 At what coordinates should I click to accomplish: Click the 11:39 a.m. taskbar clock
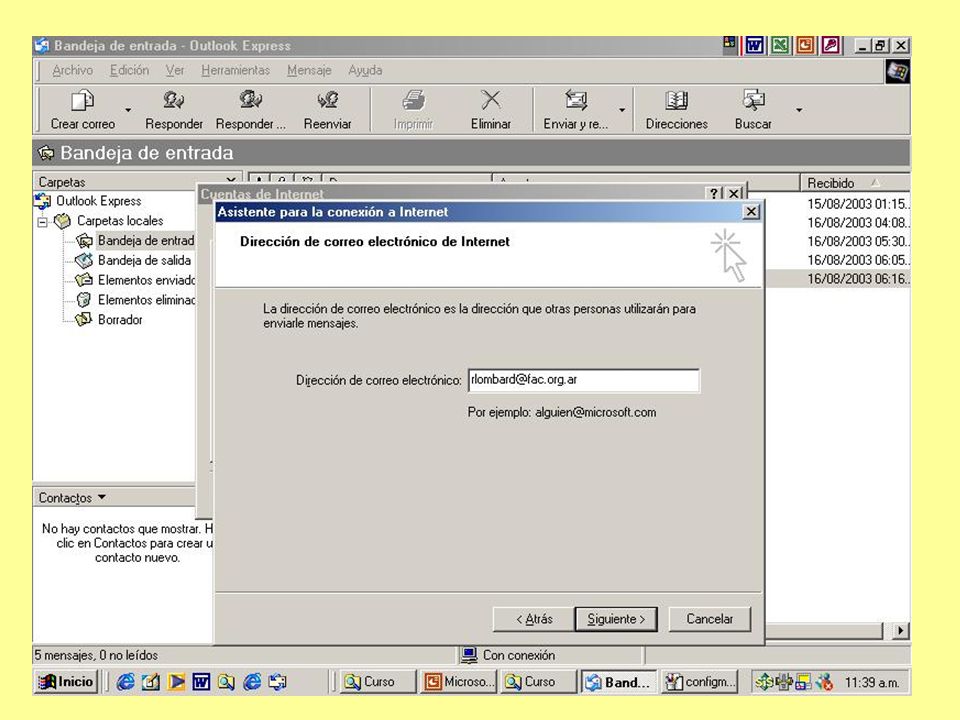872,682
